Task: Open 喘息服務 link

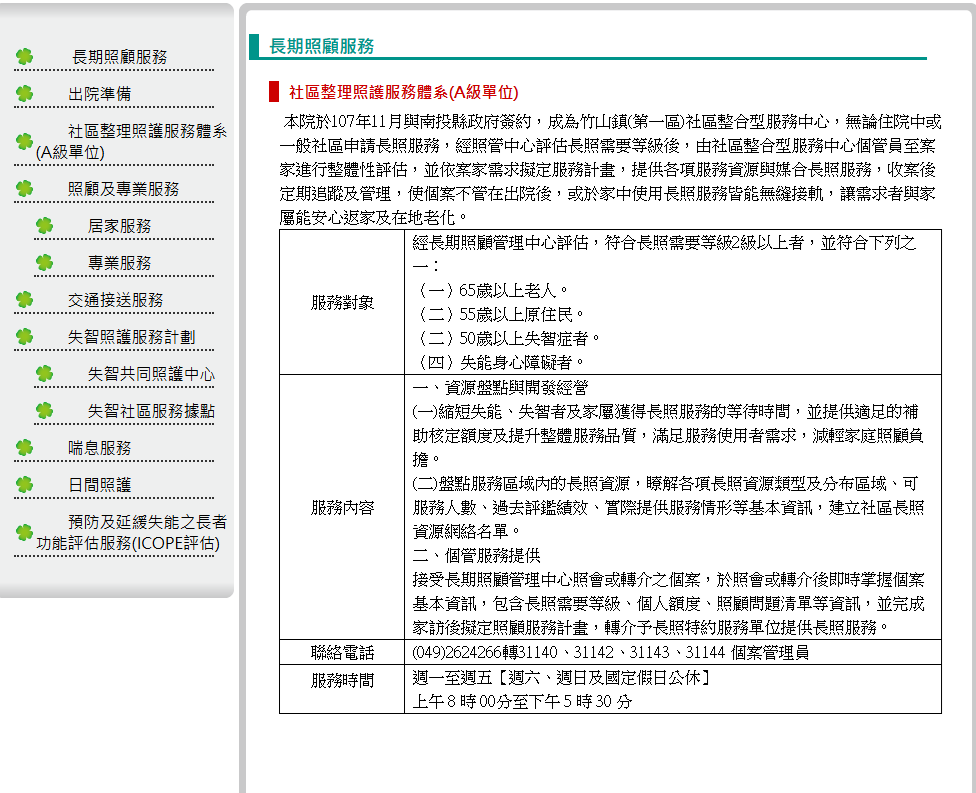Action: [100, 448]
